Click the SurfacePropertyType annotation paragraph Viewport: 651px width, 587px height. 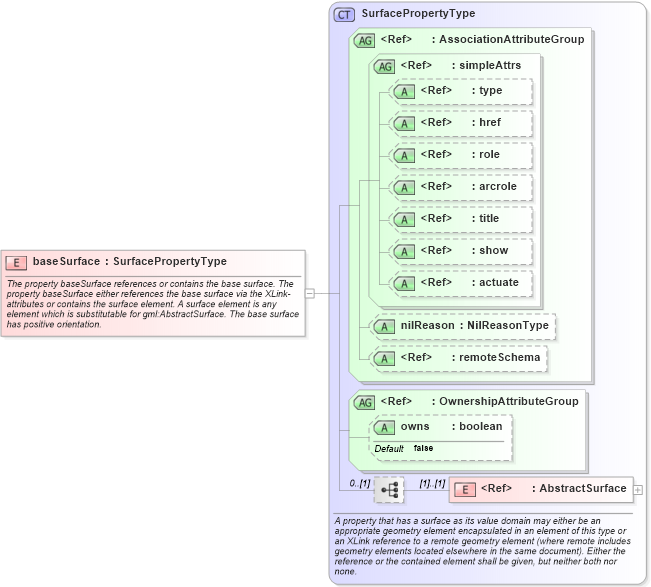pos(483,546)
